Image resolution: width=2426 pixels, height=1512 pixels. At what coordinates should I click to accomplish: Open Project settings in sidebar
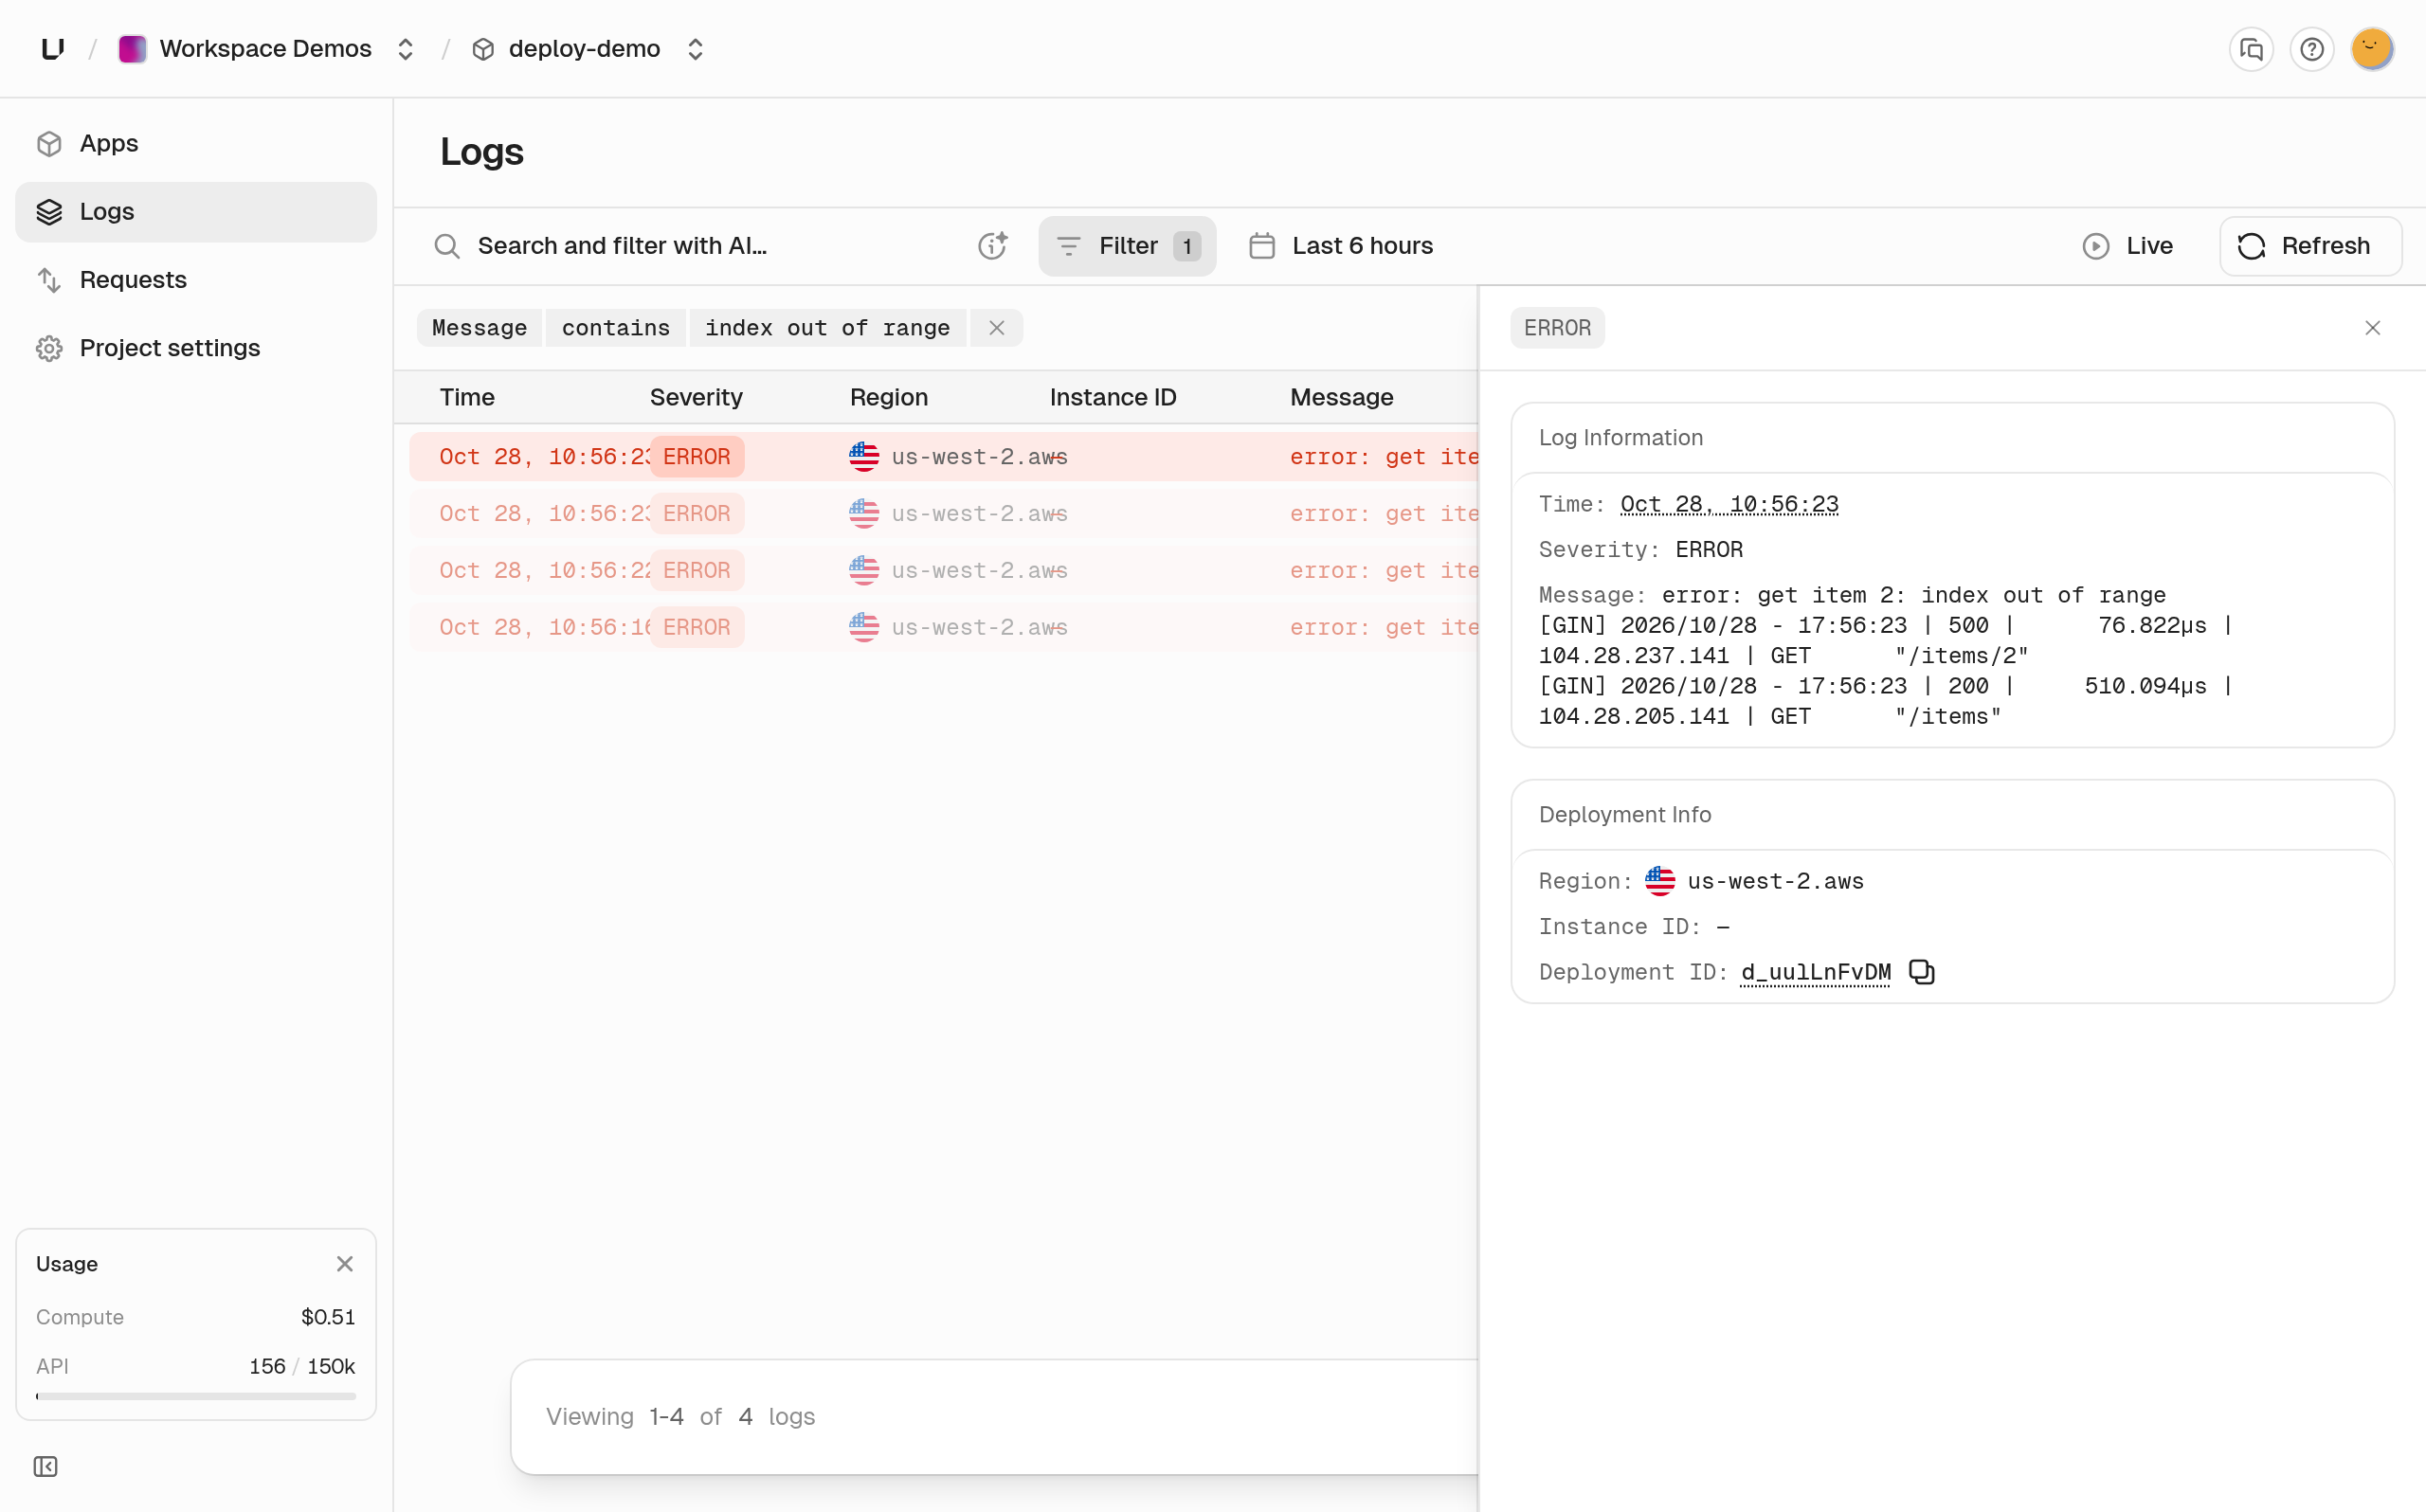point(196,347)
